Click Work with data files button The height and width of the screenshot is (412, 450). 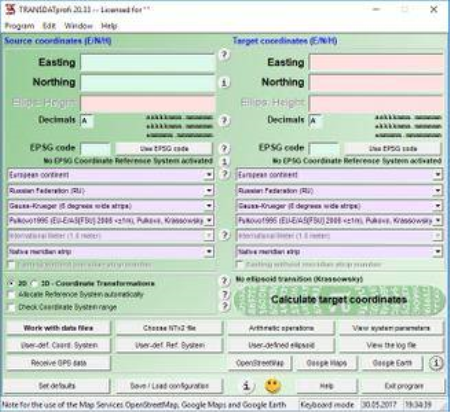click(58, 328)
